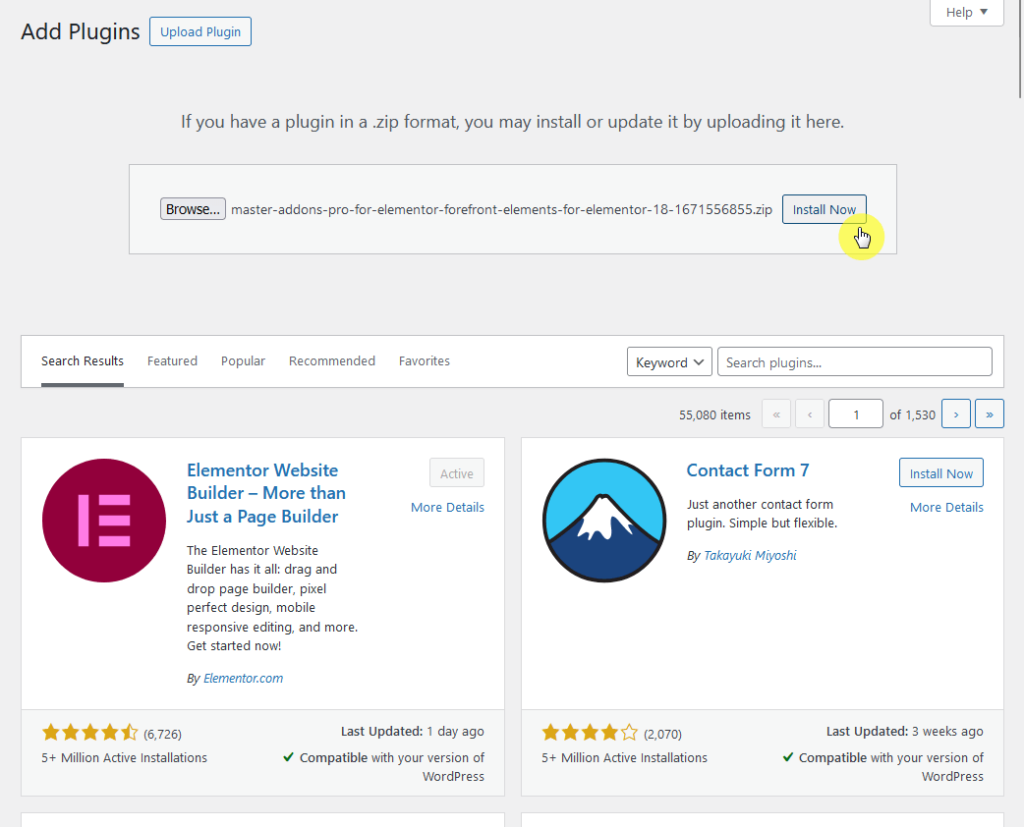Click the Active button for Elementor

point(456,473)
